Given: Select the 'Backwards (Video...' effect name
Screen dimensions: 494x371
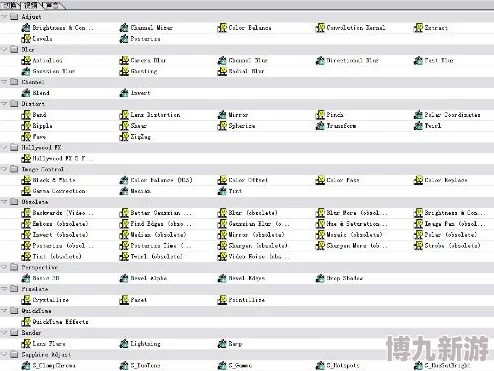Looking at the screenshot, I should [x=63, y=213].
